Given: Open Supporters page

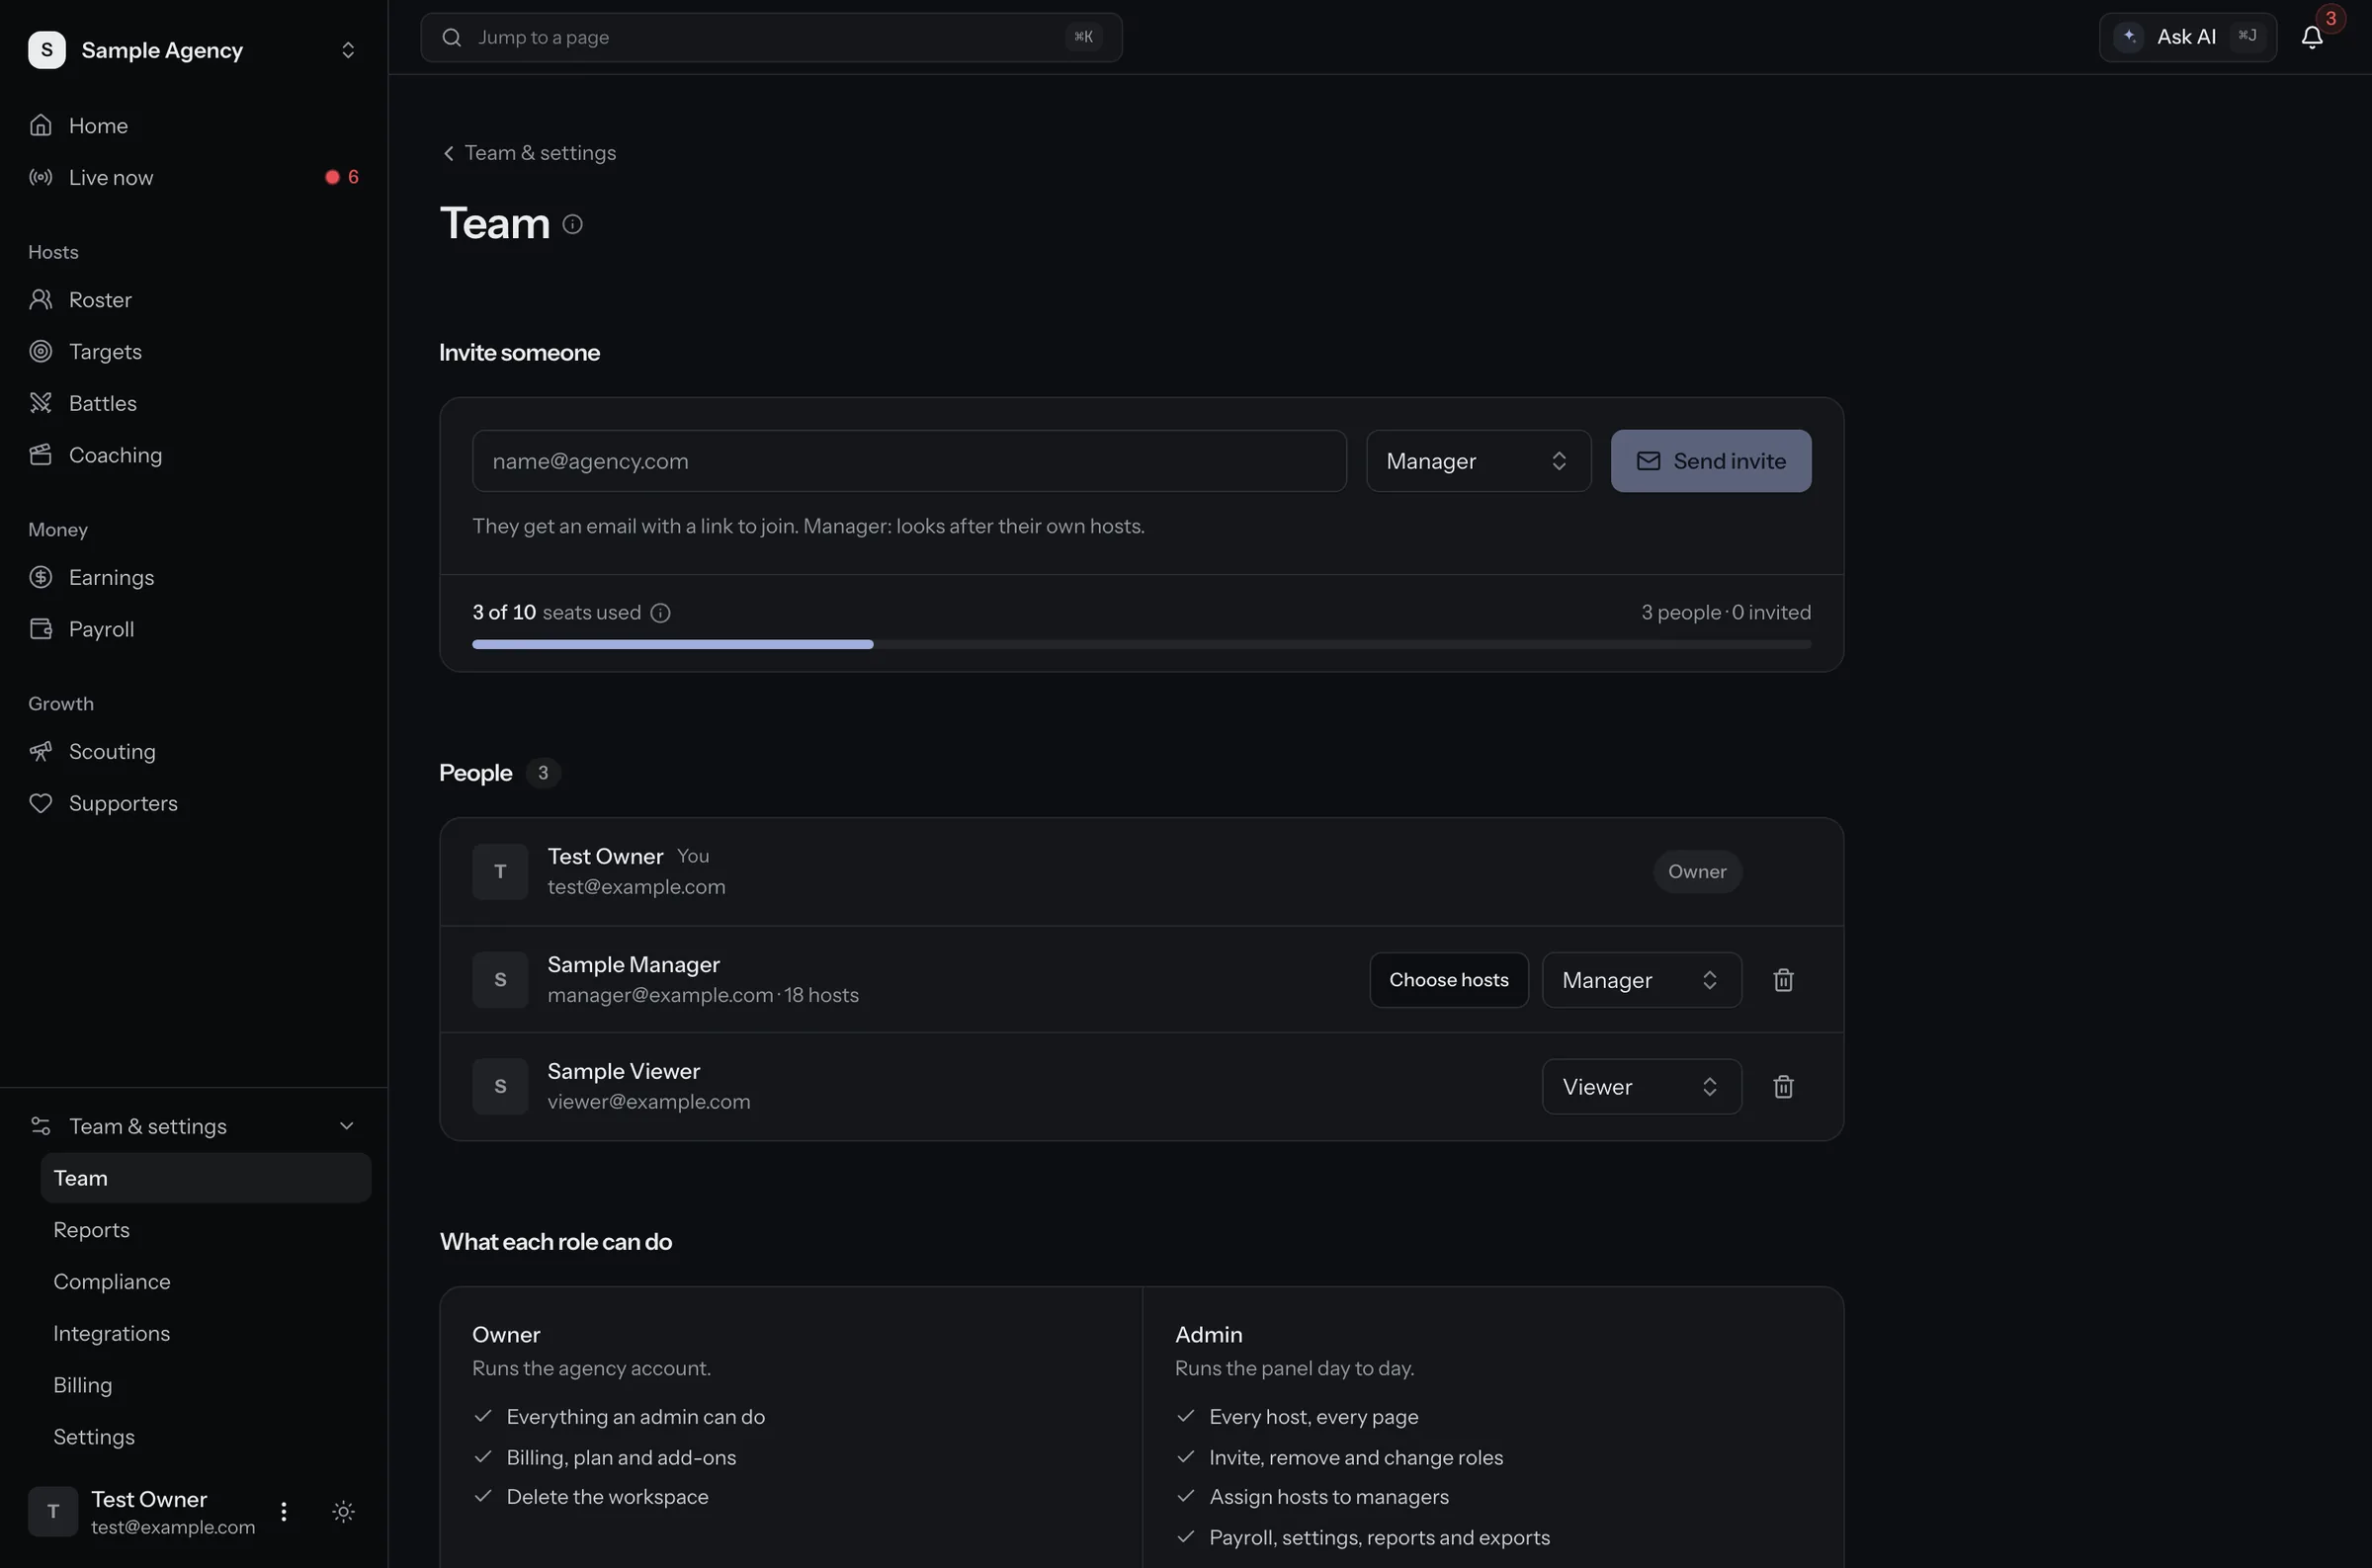Looking at the screenshot, I should click(194, 804).
